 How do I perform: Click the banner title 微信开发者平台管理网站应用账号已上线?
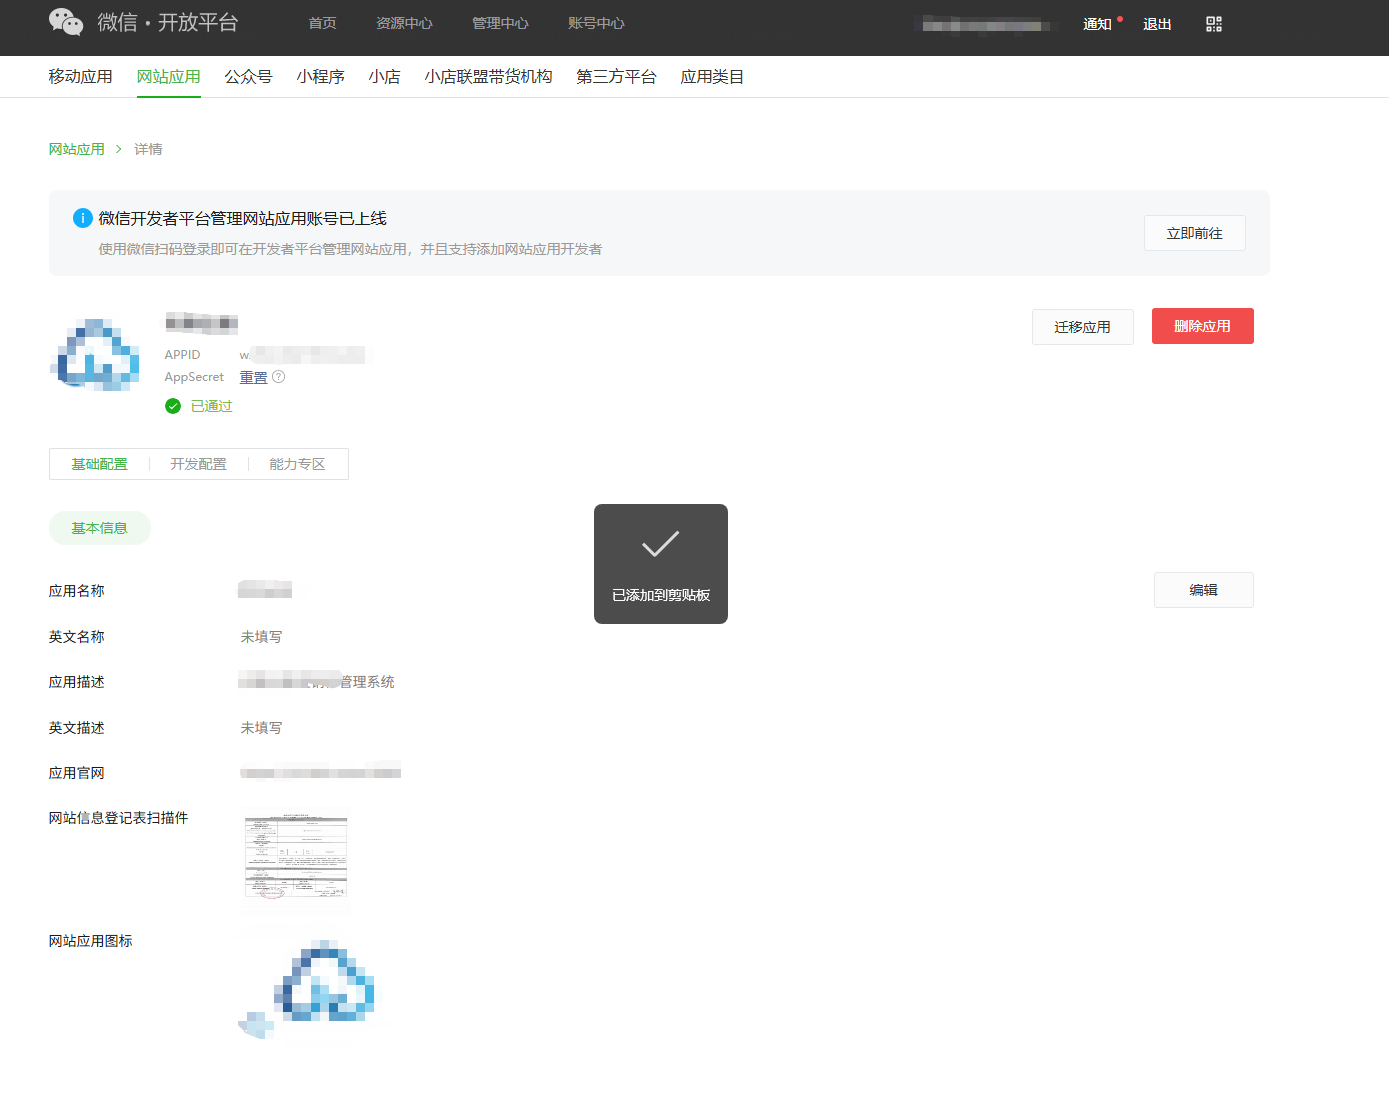[242, 218]
